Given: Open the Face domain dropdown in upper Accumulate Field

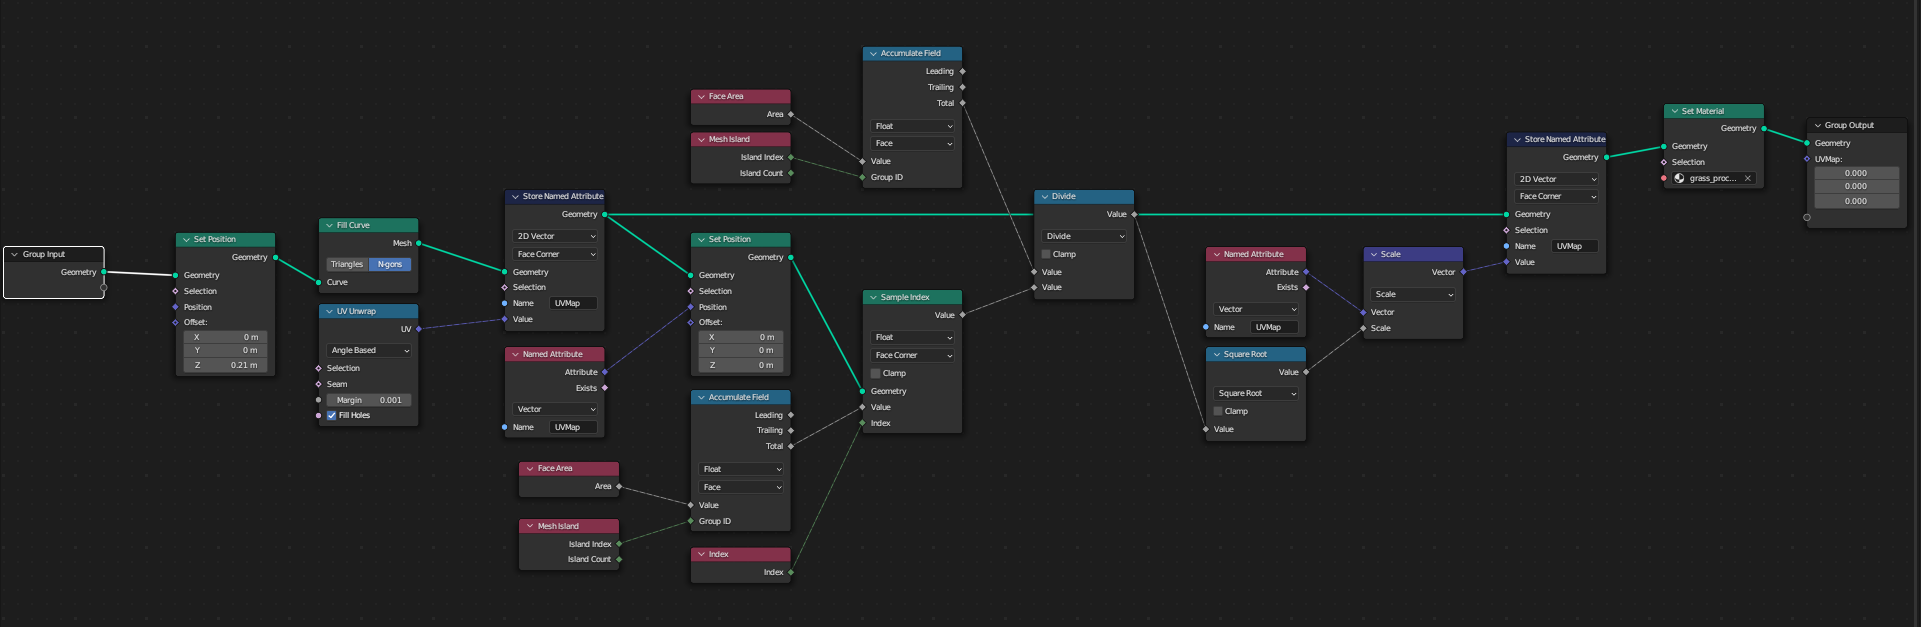Looking at the screenshot, I should [x=913, y=143].
